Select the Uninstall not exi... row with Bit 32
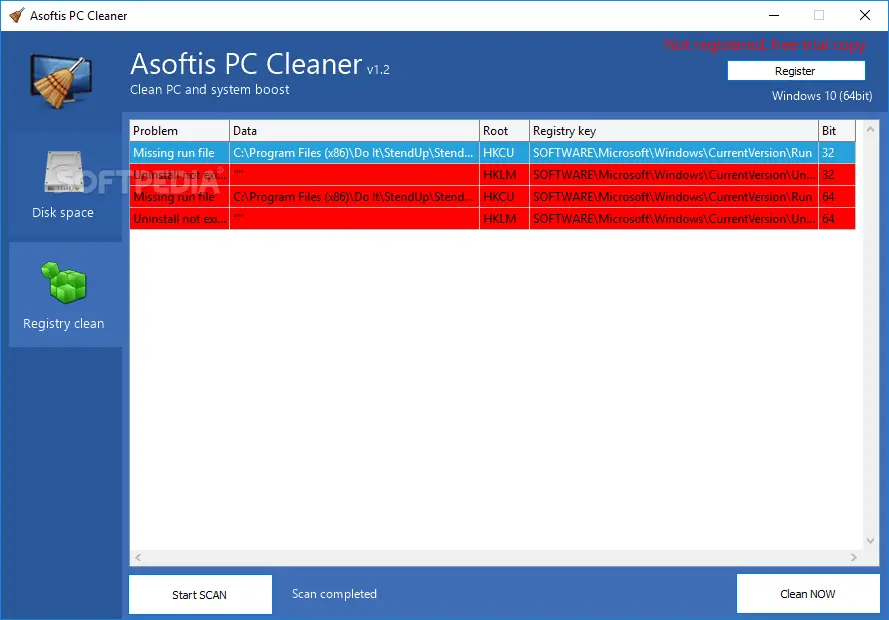The image size is (889, 620). pos(492,175)
